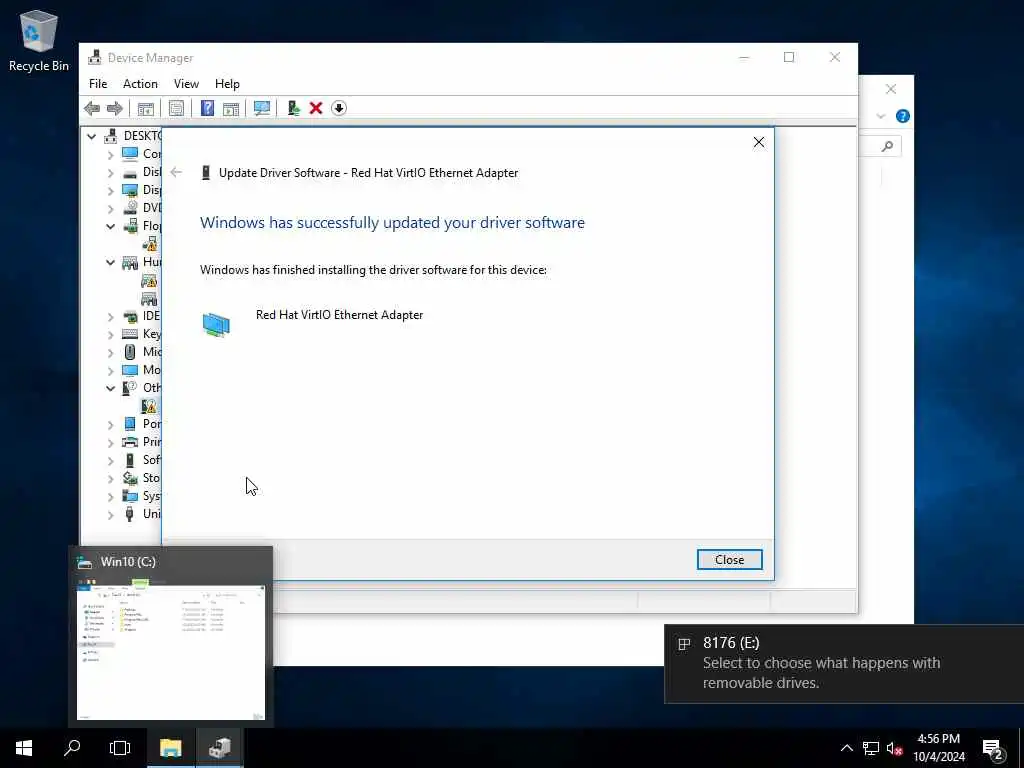Image resolution: width=1024 pixels, height=768 pixels.
Task: Select warning device under Other devices
Action: point(150,406)
